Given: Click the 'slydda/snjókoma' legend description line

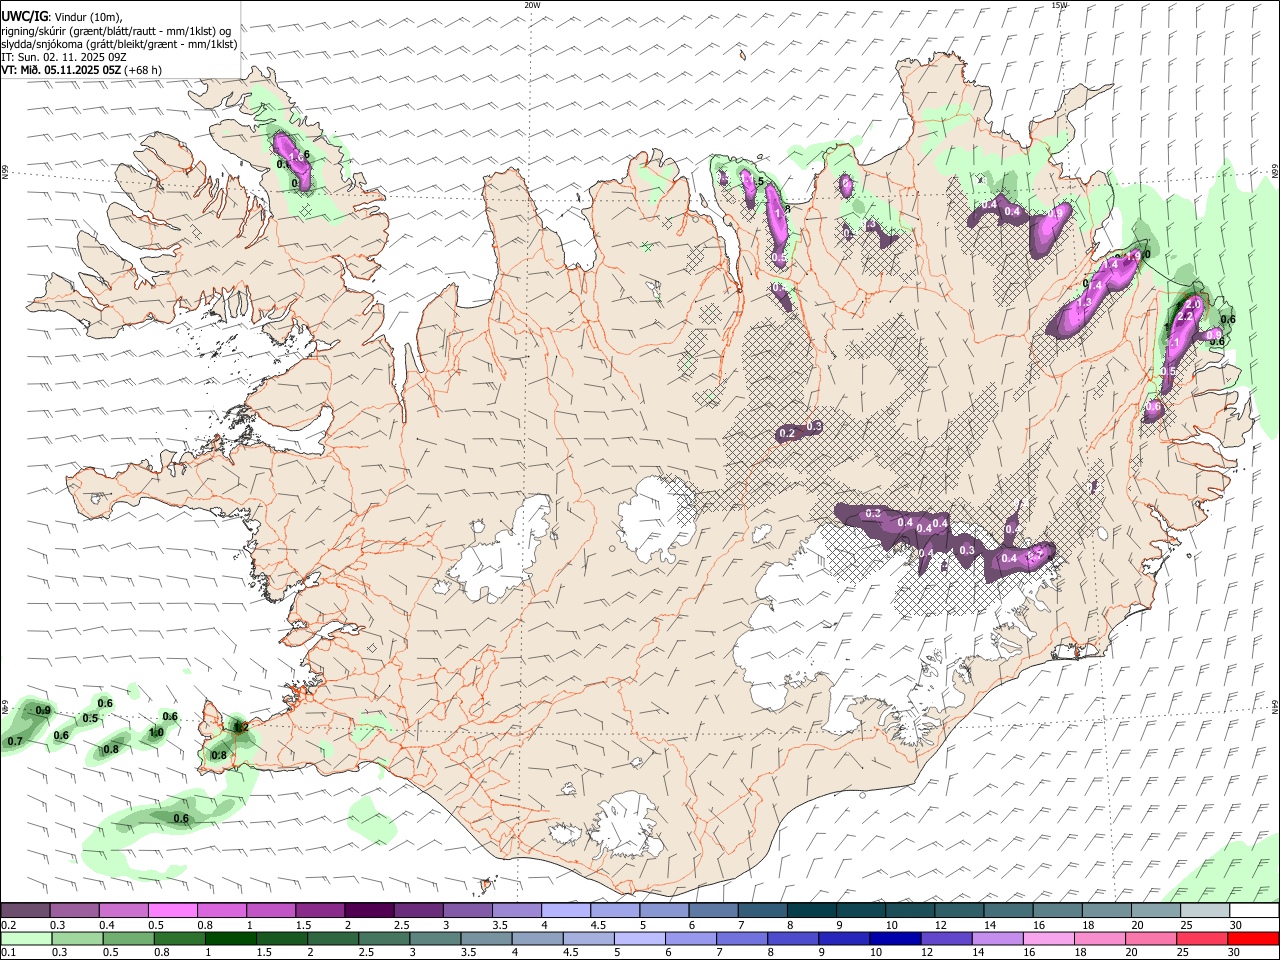Looking at the screenshot, I should (x=119, y=44).
